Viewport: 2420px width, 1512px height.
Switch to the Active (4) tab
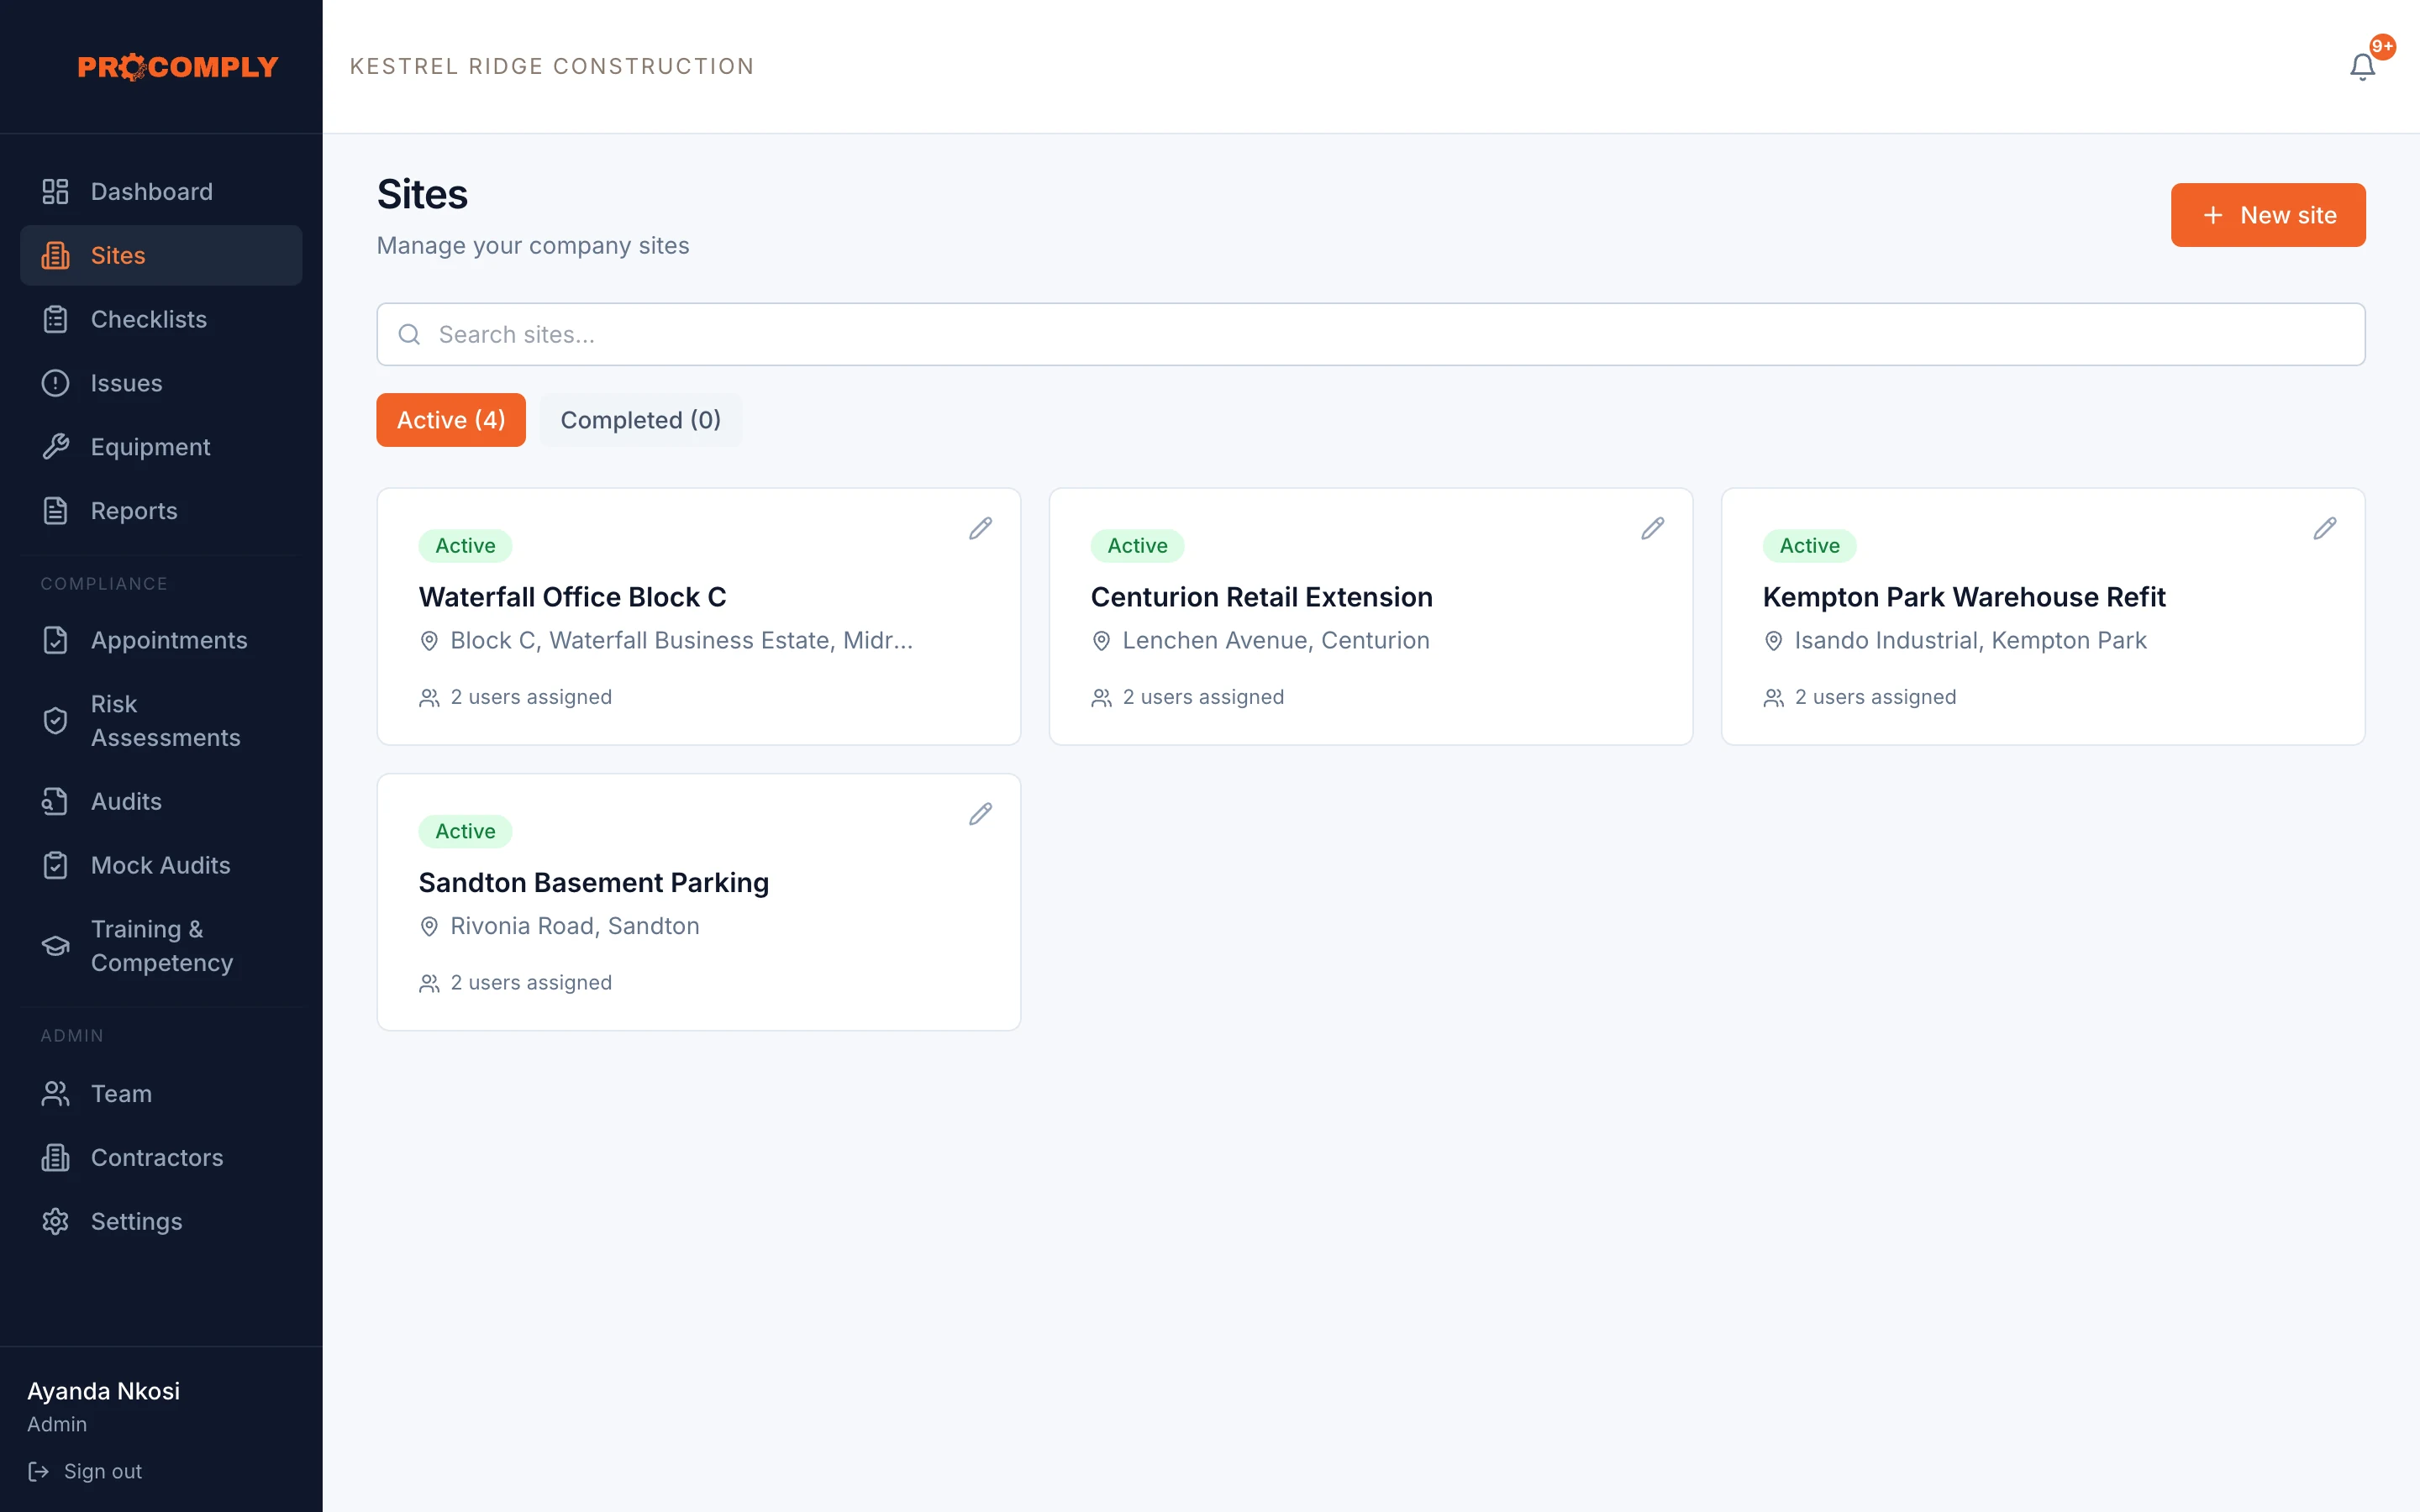point(451,420)
